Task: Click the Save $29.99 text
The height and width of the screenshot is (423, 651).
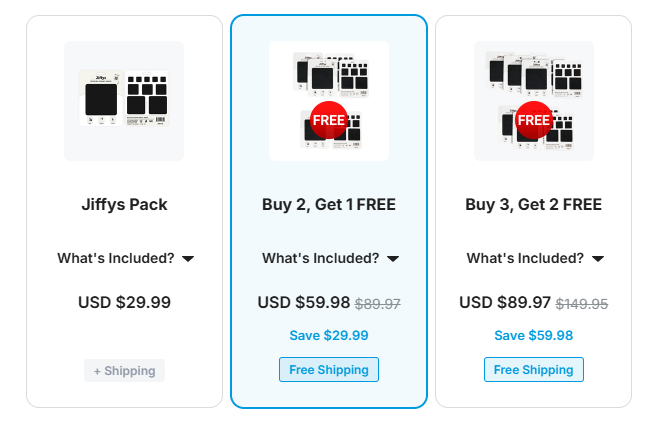Action: click(x=329, y=335)
